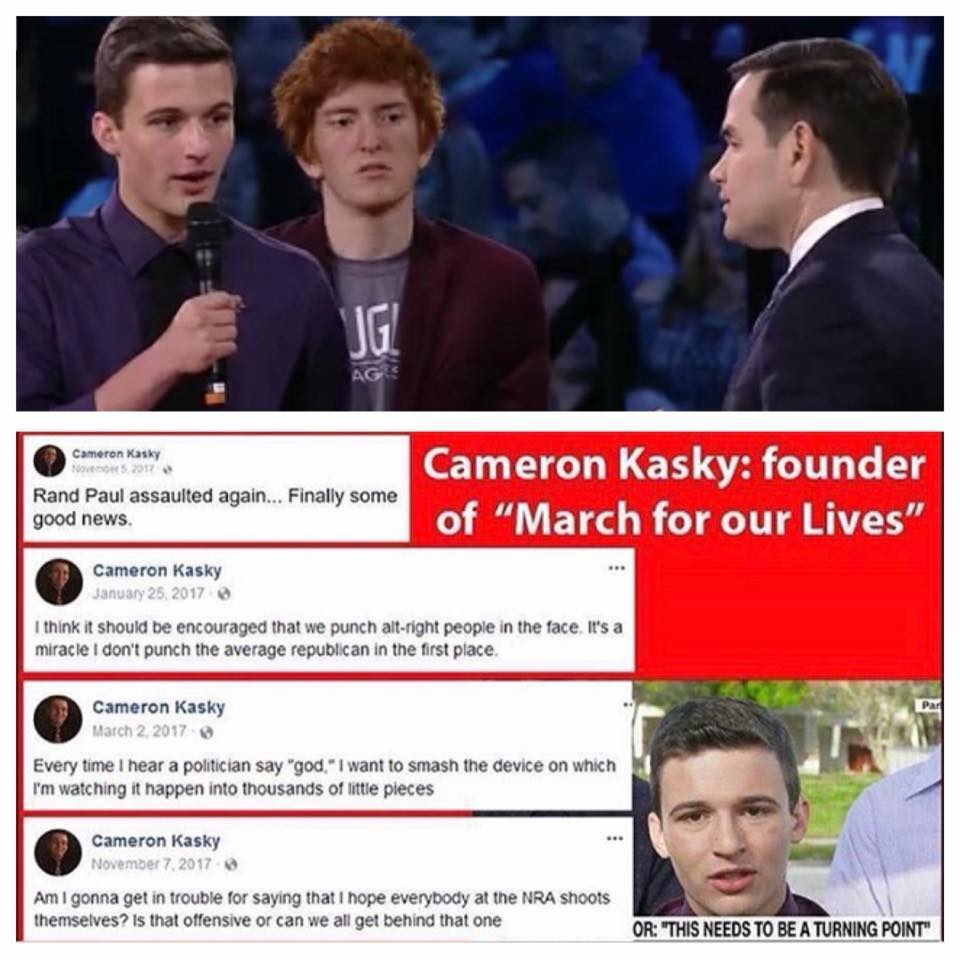Open the author name link on March 2 post
This screenshot has height=960, width=960.
[x=159, y=707]
